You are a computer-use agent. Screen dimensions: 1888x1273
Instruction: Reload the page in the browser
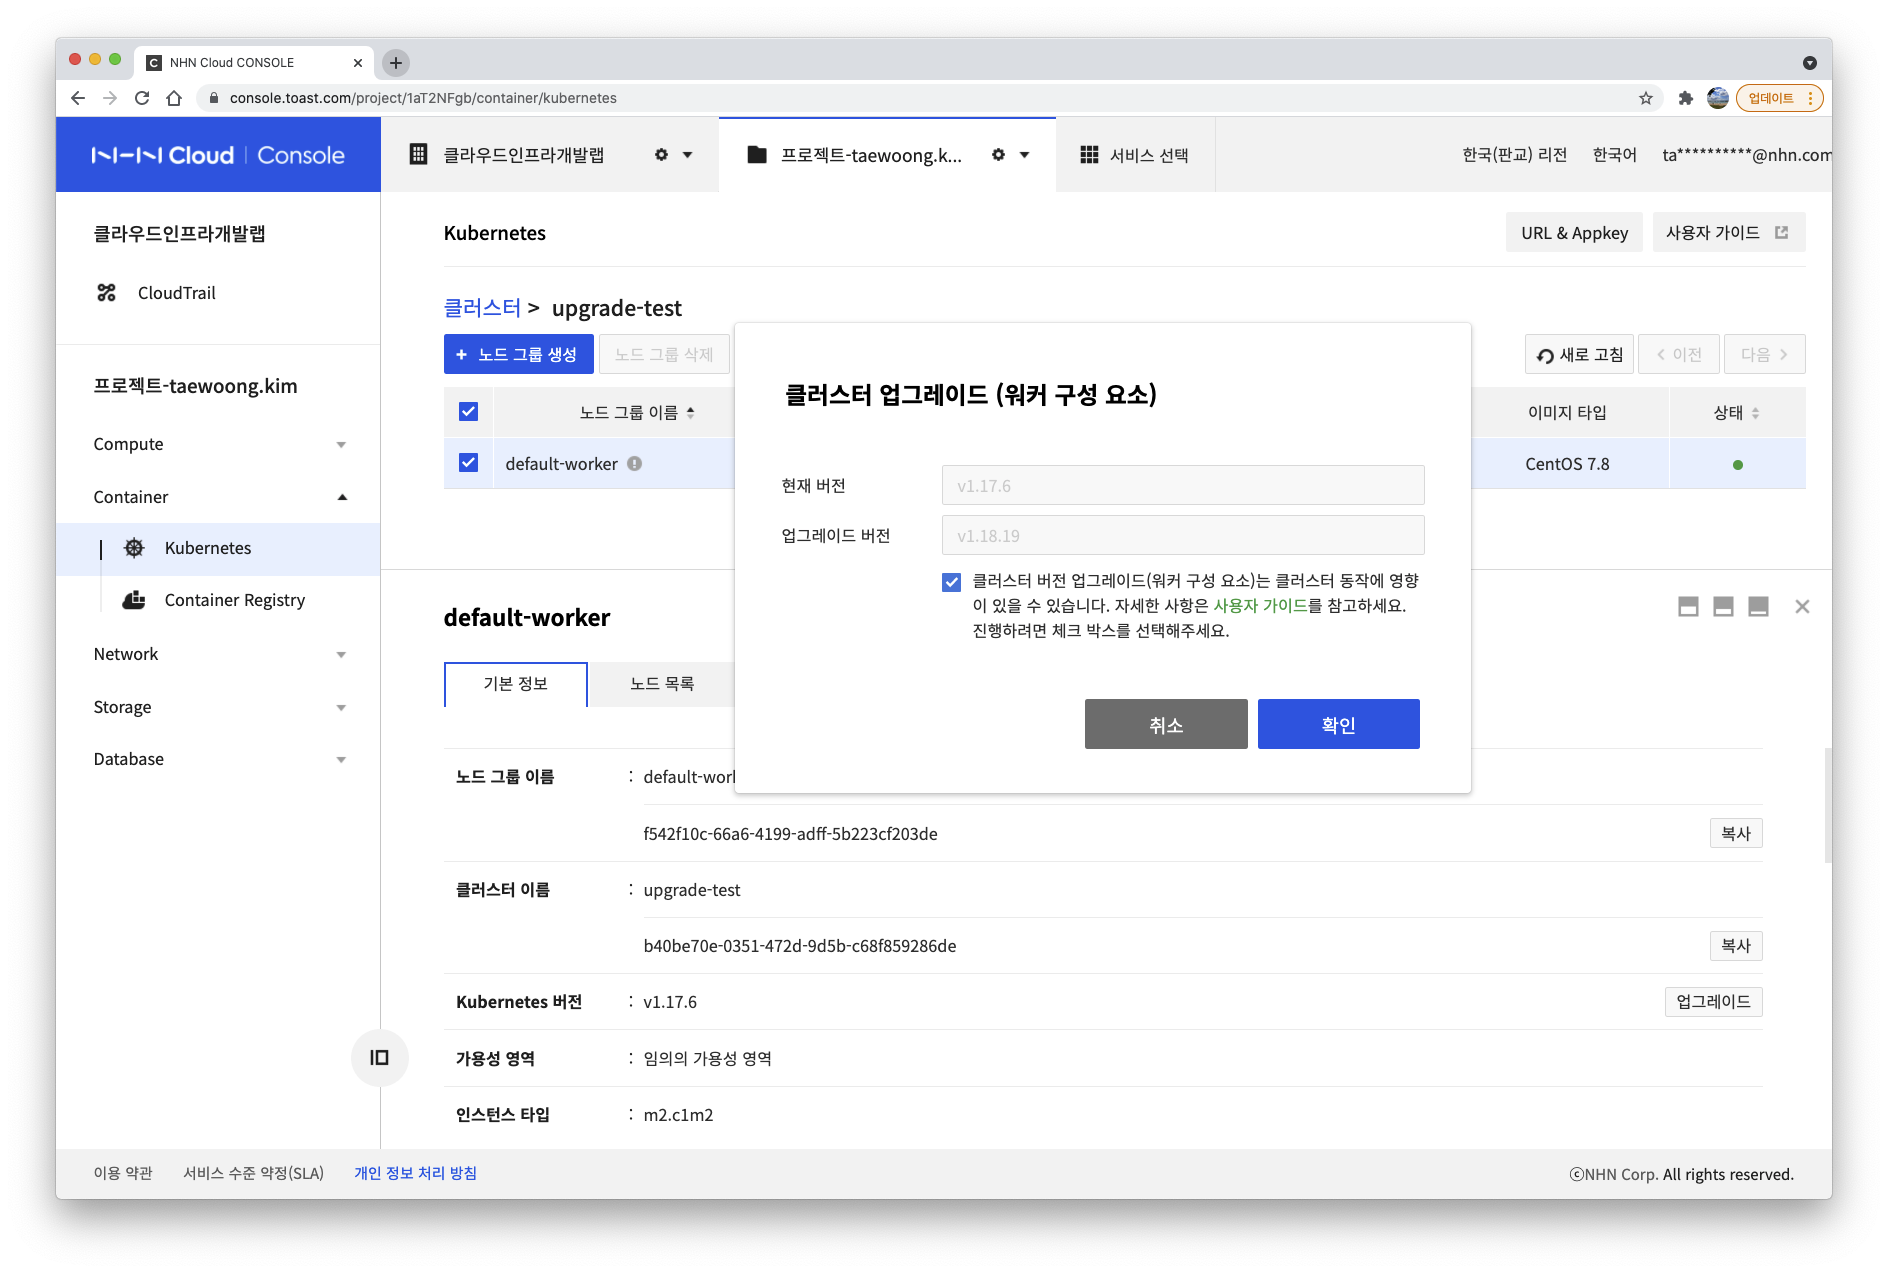click(x=142, y=98)
